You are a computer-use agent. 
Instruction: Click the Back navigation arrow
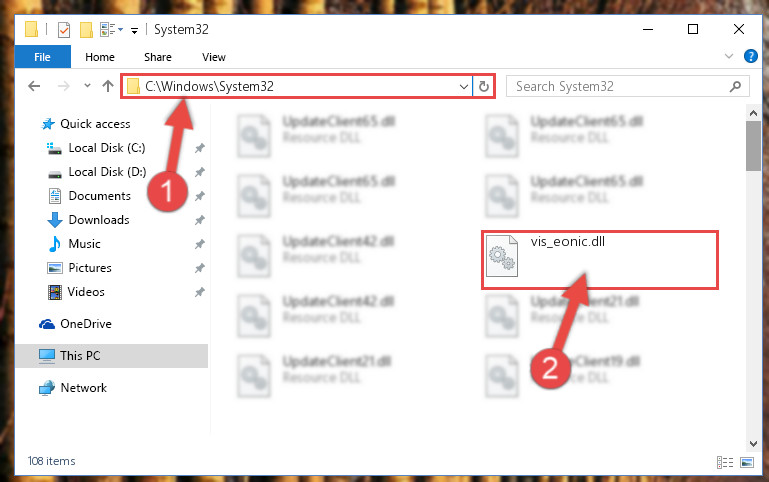(x=34, y=87)
